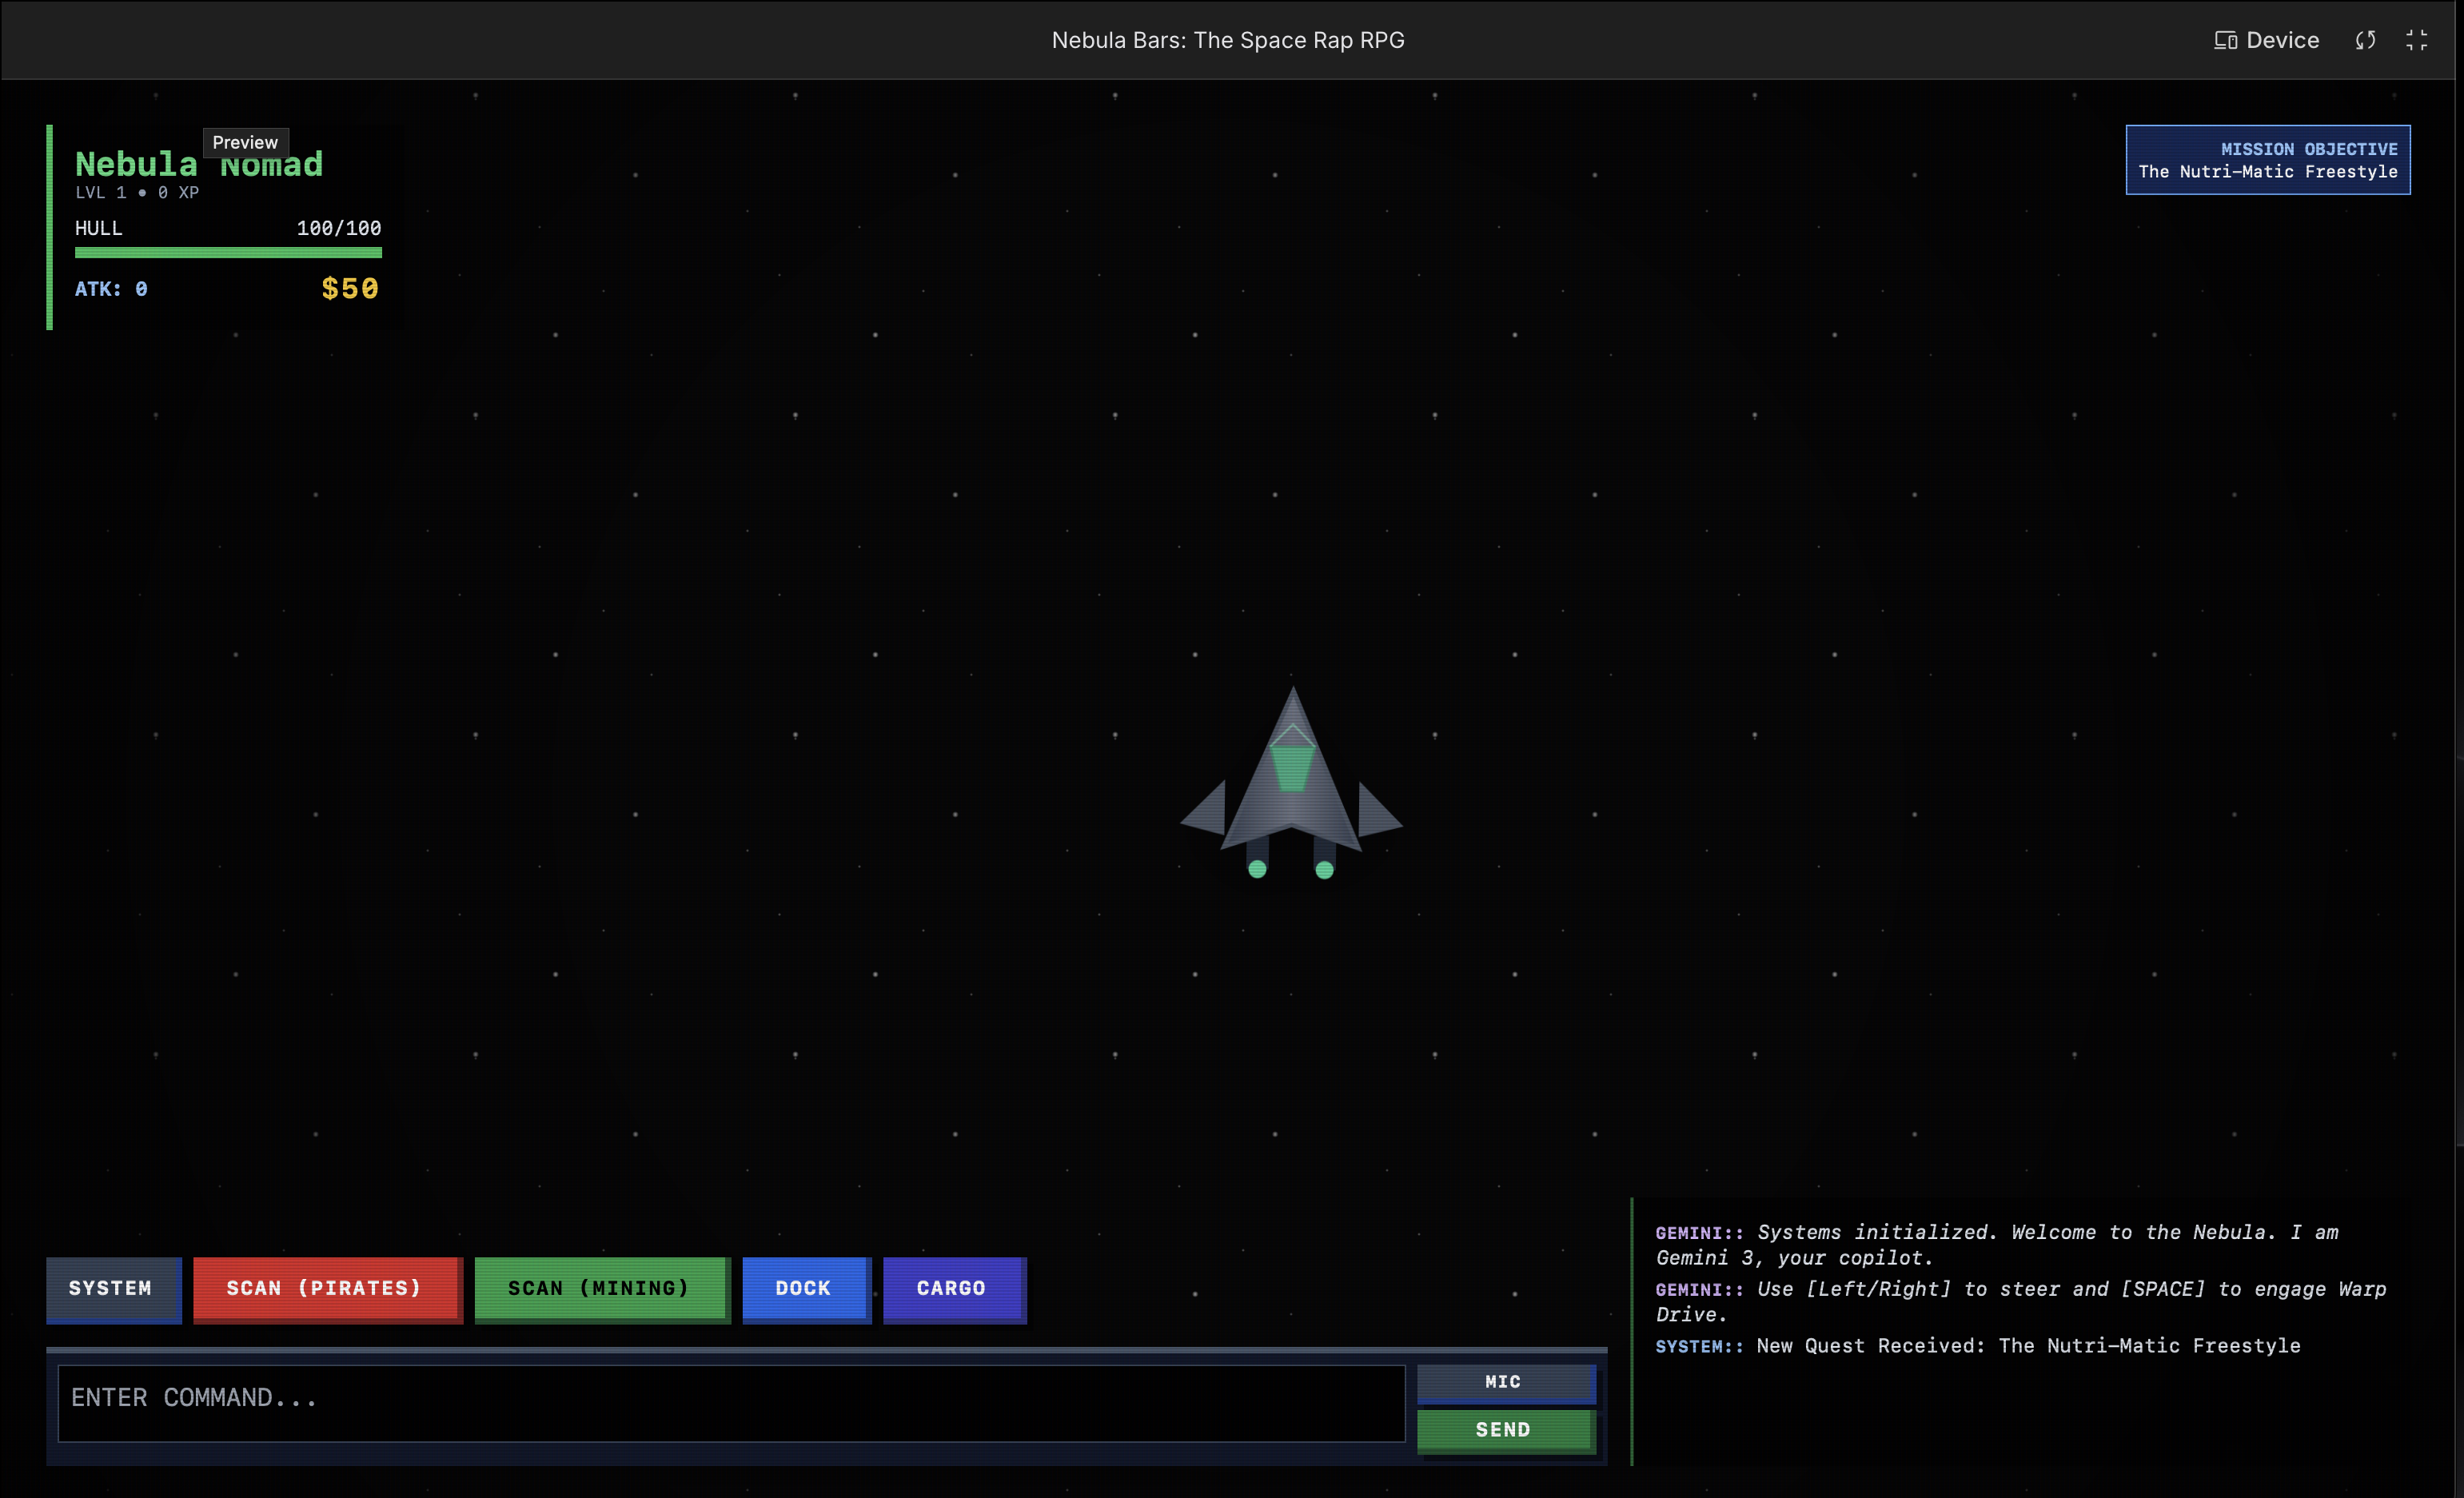Click the Preview tooltip label
The image size is (2464, 1498).
[x=245, y=142]
